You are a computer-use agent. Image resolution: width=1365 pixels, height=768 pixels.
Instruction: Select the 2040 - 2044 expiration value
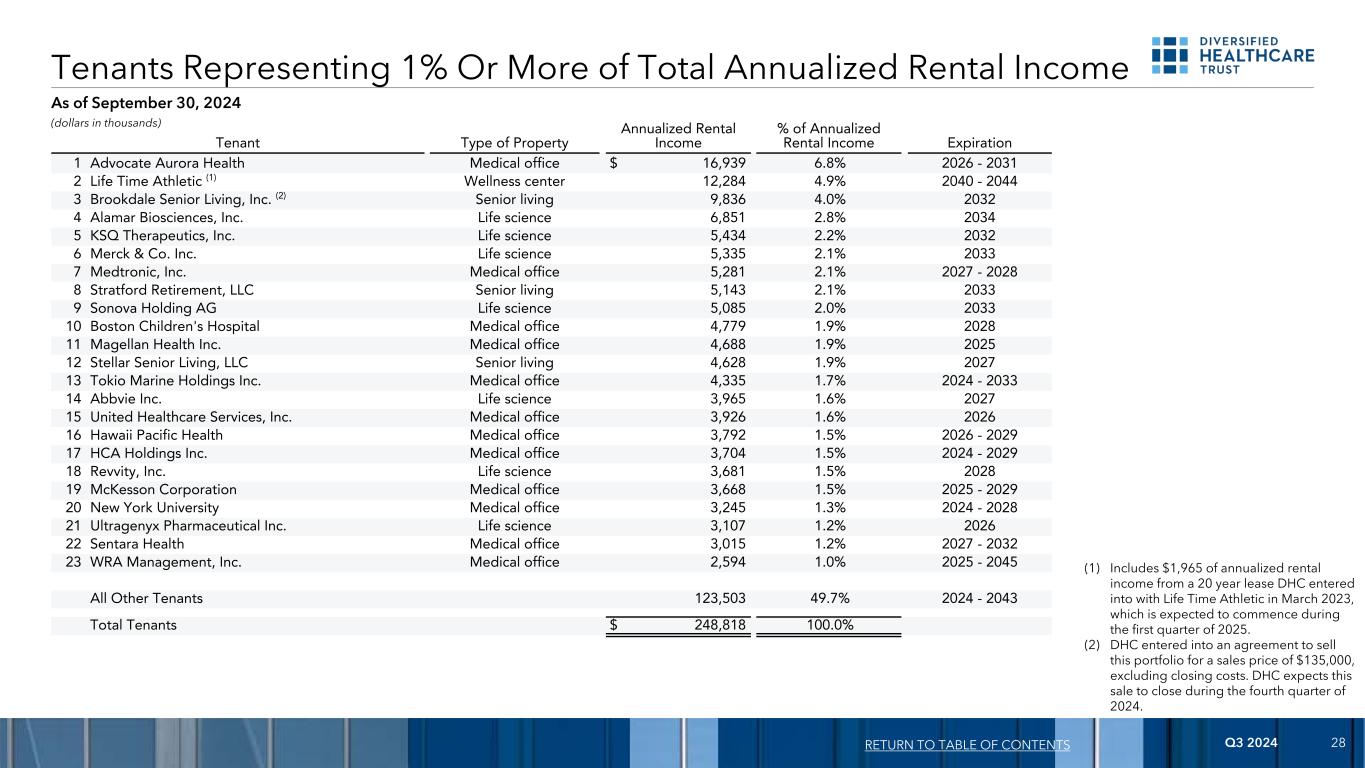[x=978, y=181]
